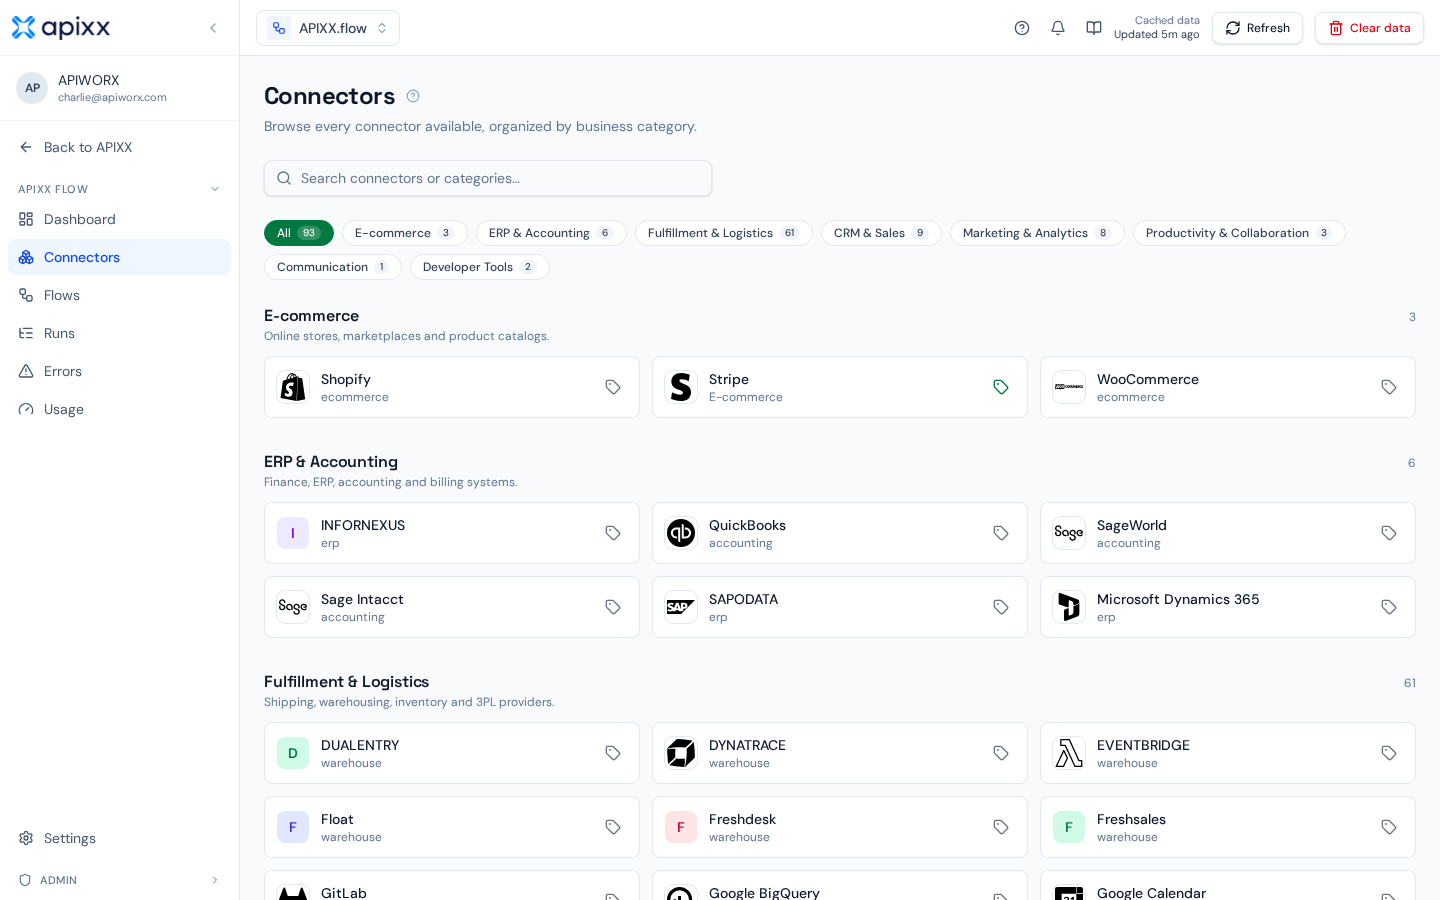Filter by Fulfillment & Logistics chip
This screenshot has width=1440, height=900.
(724, 233)
